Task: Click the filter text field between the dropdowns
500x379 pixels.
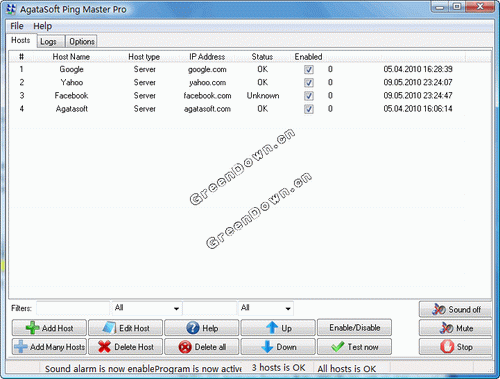Action: pos(210,308)
